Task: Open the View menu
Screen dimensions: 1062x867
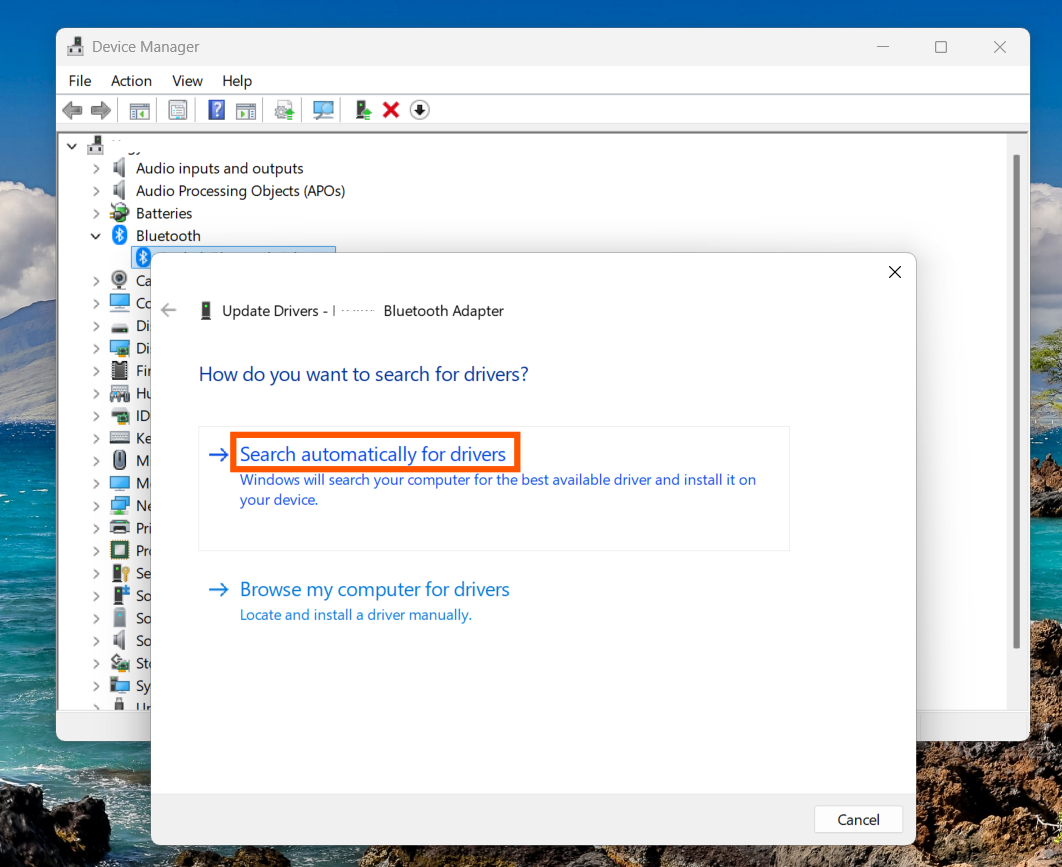Action: [187, 81]
